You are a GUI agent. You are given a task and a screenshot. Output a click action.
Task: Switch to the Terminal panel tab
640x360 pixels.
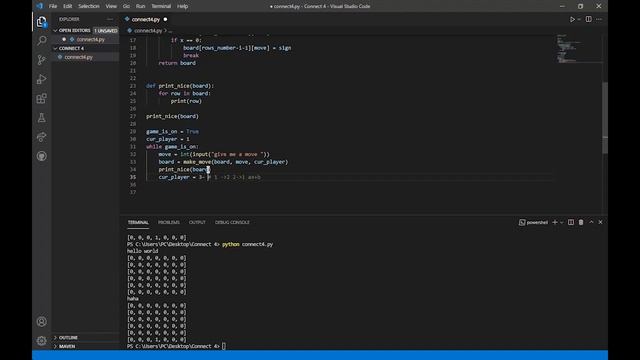[x=138, y=222]
